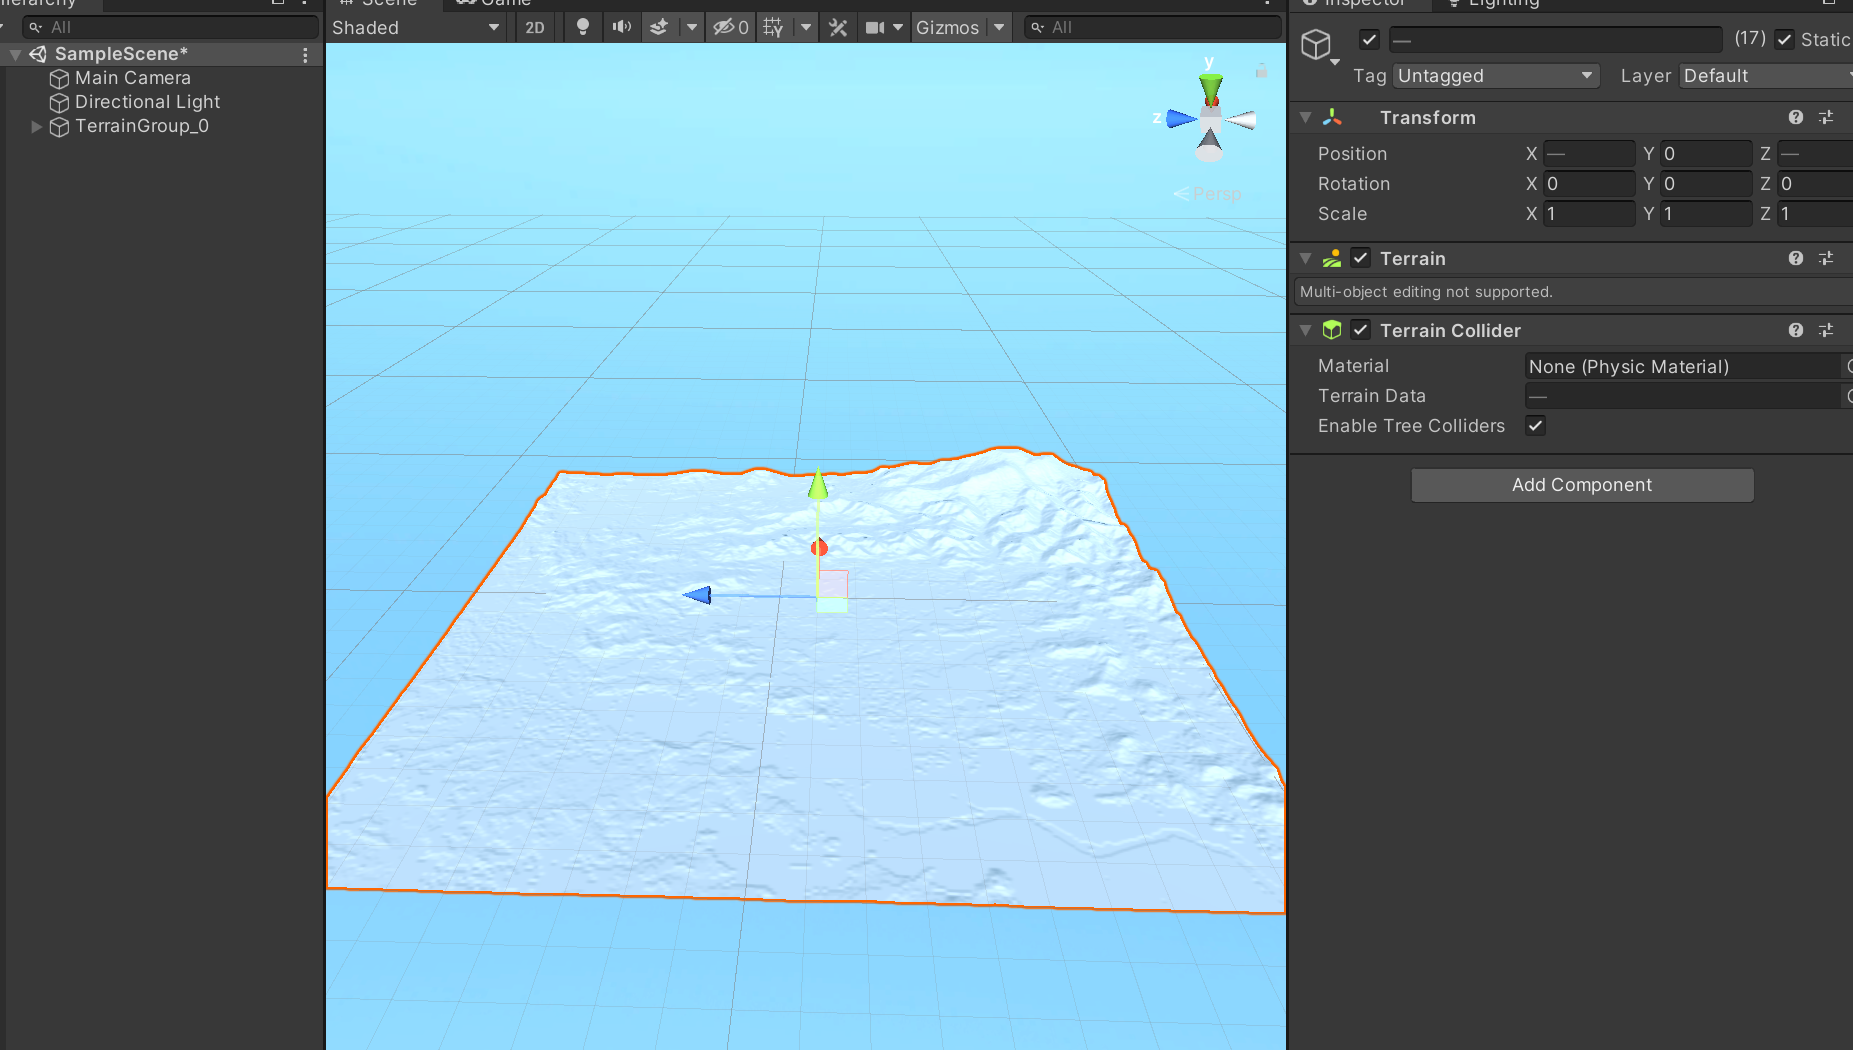Collapse the Terrain Collider foldout
Image resolution: width=1853 pixels, height=1050 pixels.
pyautogui.click(x=1305, y=330)
